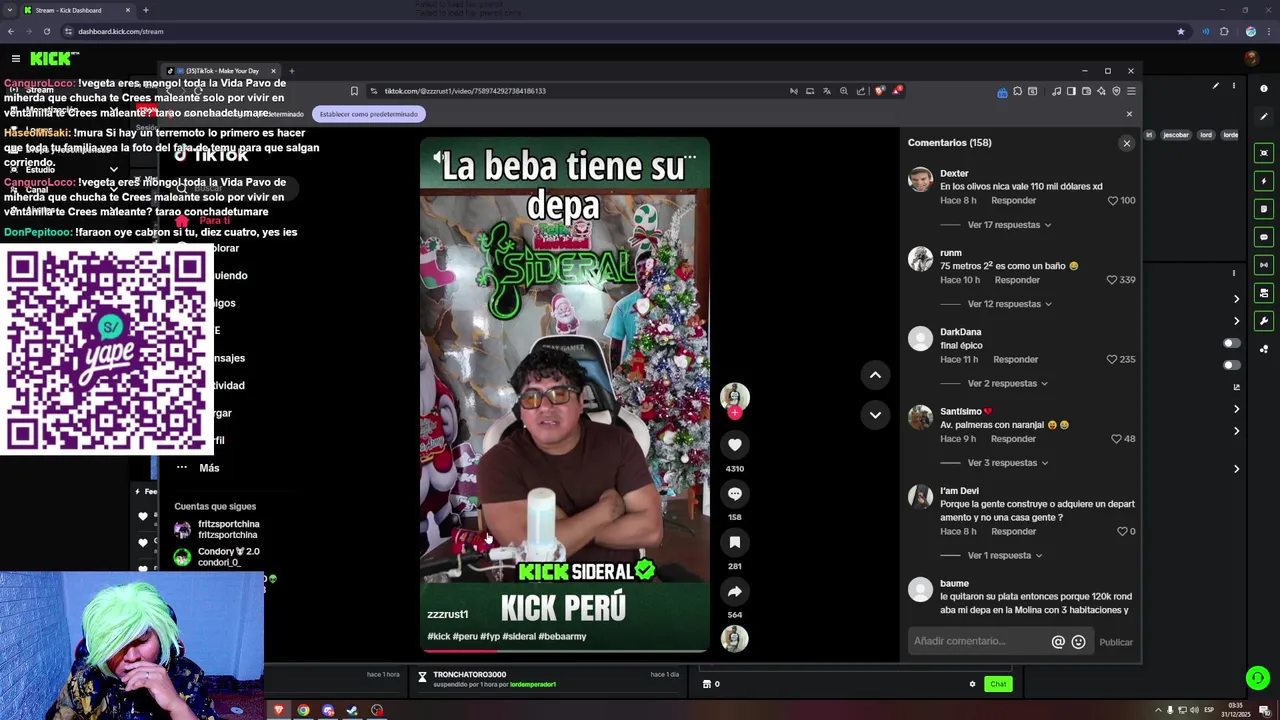Expand Ver 3 respuestas under Santisimo
1280x720 pixels.
(1007, 463)
